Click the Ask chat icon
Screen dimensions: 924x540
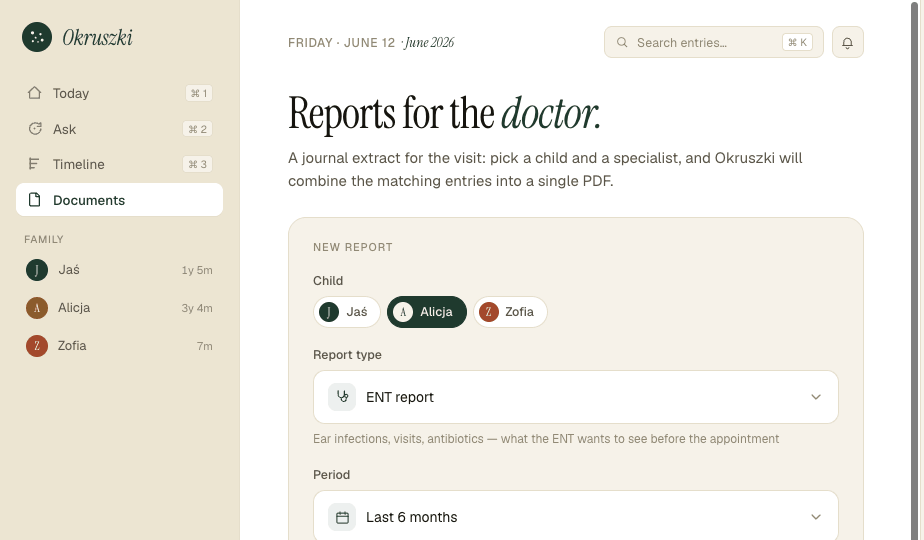(35, 129)
